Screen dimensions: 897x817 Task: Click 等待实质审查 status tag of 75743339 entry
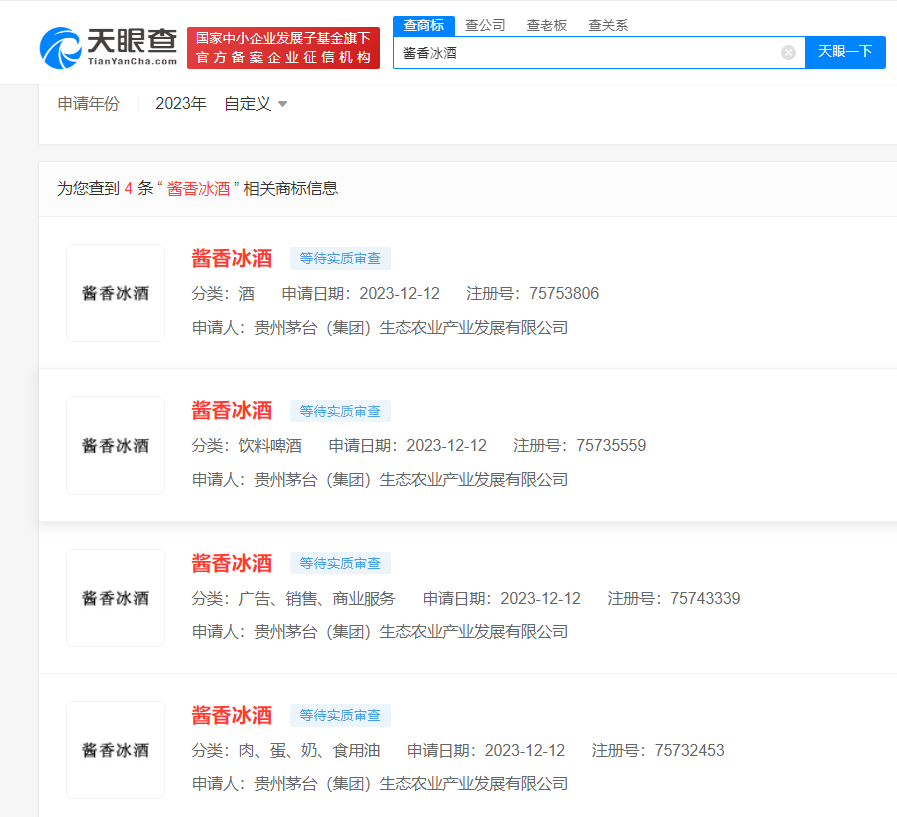340,564
